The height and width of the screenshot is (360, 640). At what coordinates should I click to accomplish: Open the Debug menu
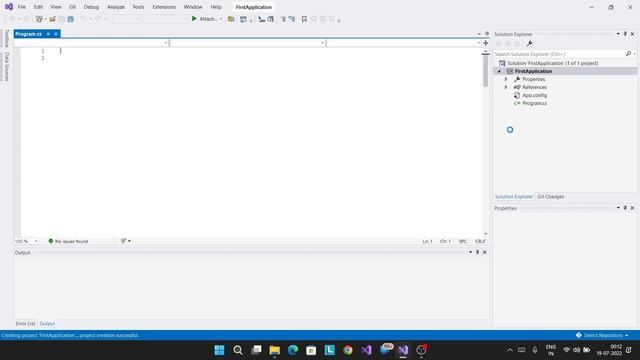pyautogui.click(x=91, y=7)
